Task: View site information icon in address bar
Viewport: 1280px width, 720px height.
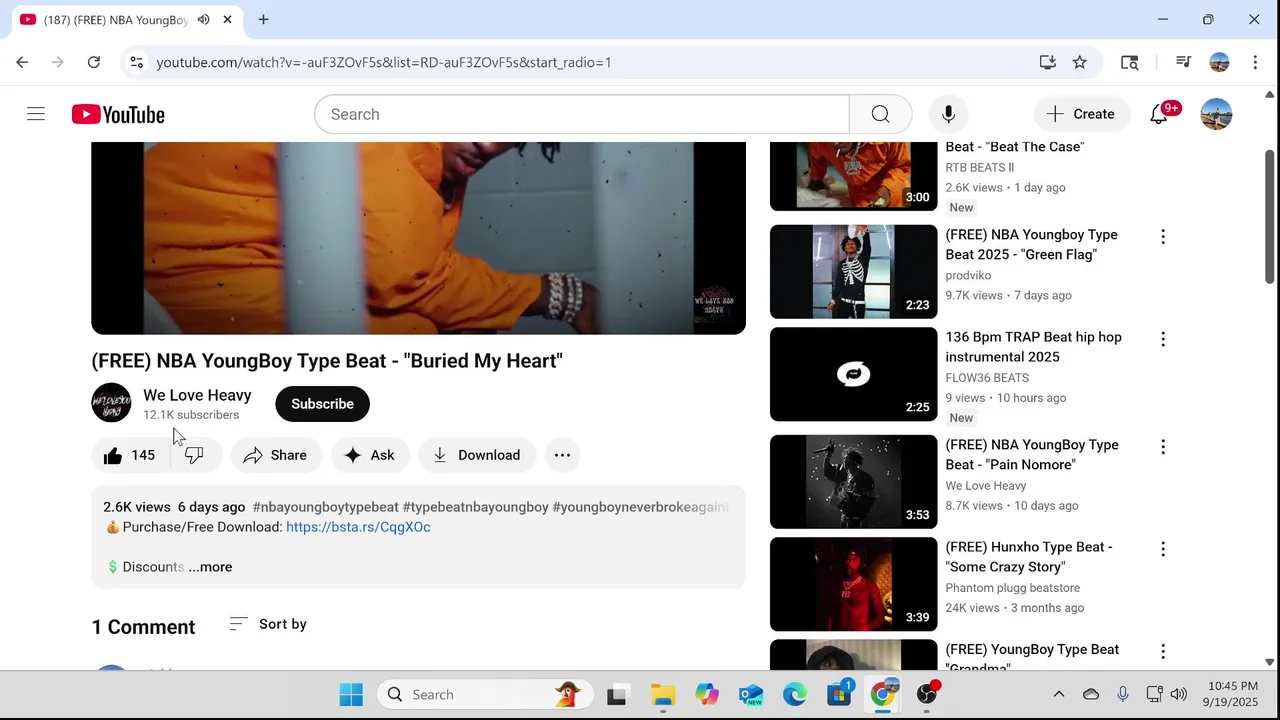Action: 137,62
